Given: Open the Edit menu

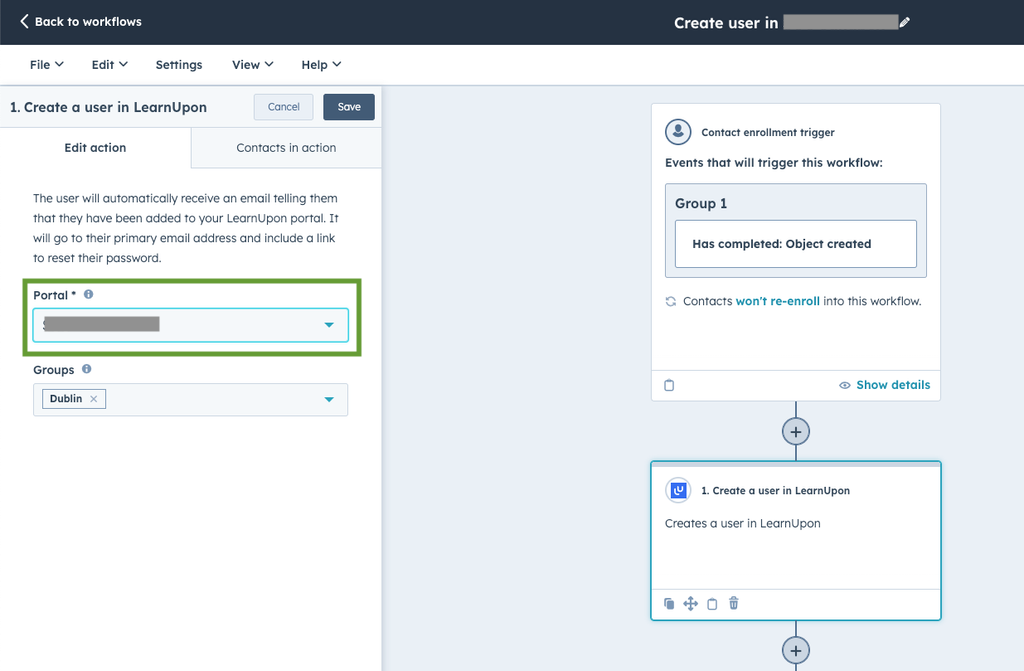Looking at the screenshot, I should (x=109, y=65).
